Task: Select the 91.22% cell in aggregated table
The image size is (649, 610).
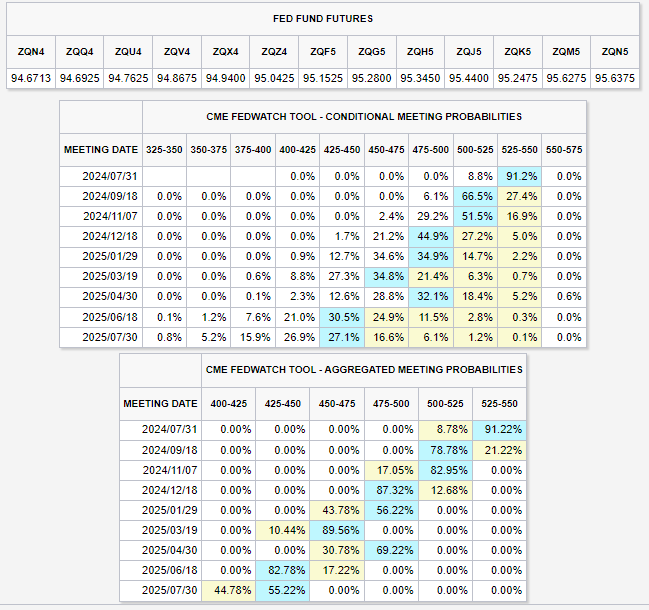Action: pyautogui.click(x=495, y=428)
